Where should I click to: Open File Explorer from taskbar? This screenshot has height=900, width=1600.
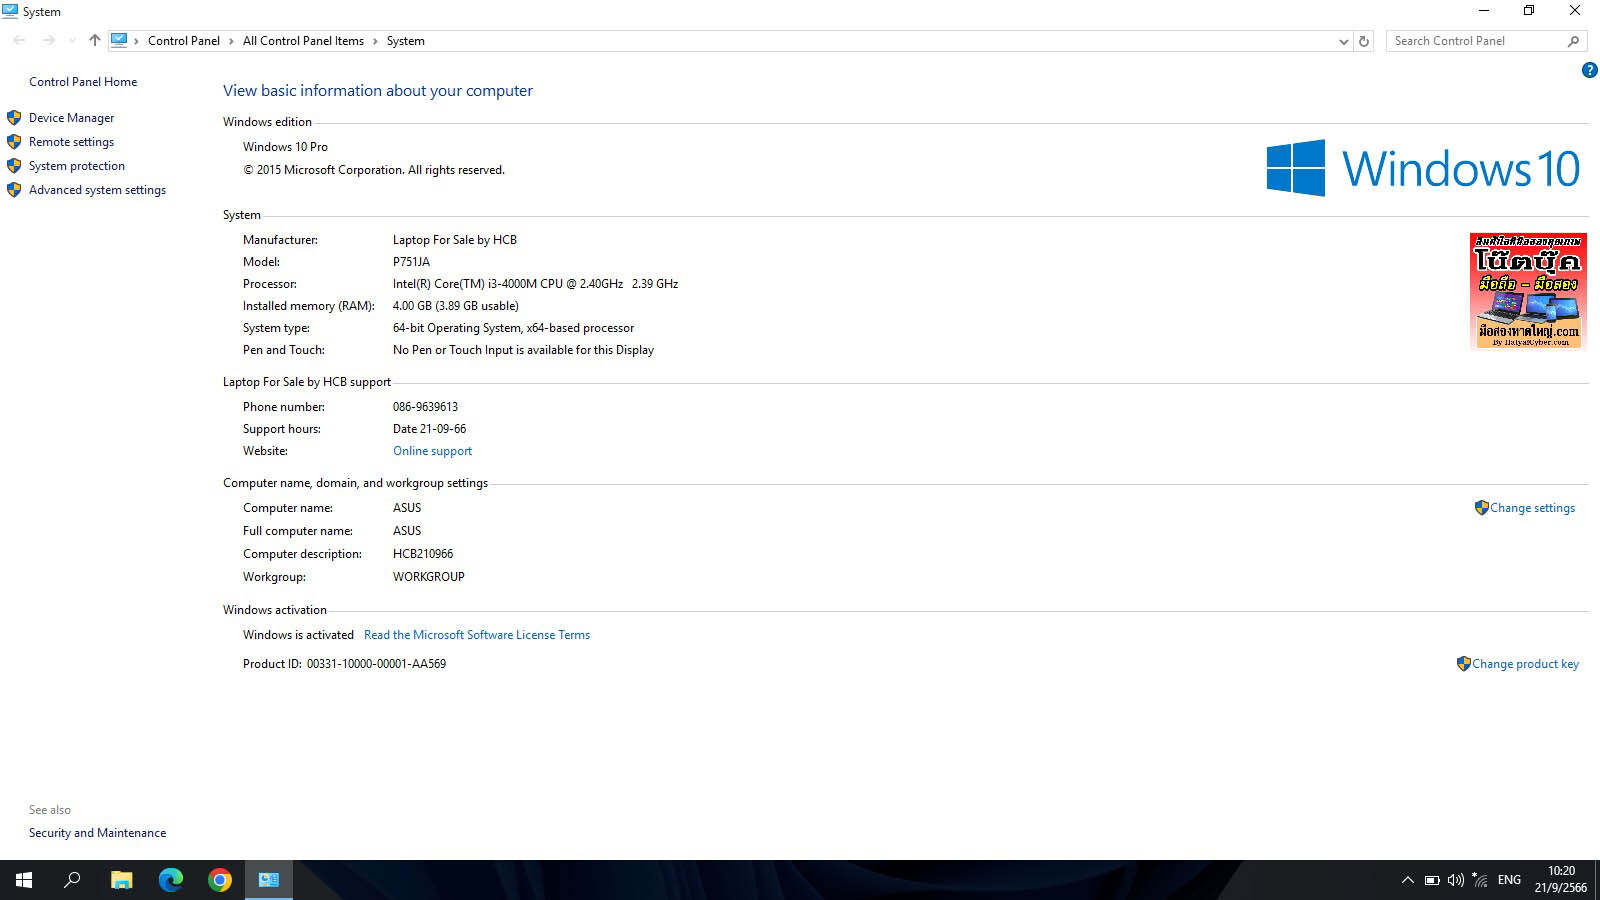click(121, 880)
